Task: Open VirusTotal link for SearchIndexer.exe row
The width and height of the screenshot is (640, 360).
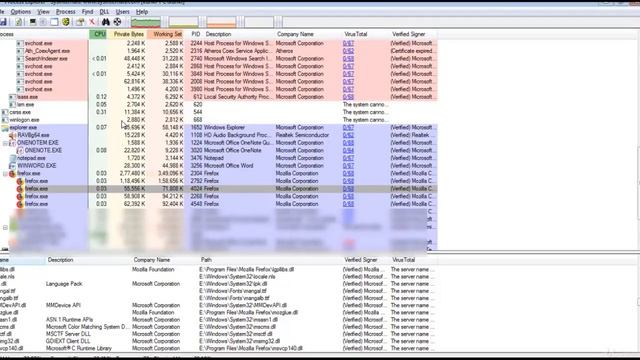Action: click(348, 59)
